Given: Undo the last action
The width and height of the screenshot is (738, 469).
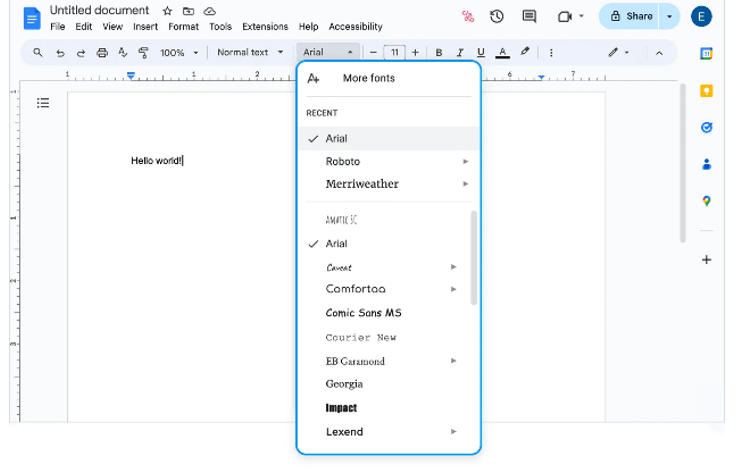Looking at the screenshot, I should 60,53.
